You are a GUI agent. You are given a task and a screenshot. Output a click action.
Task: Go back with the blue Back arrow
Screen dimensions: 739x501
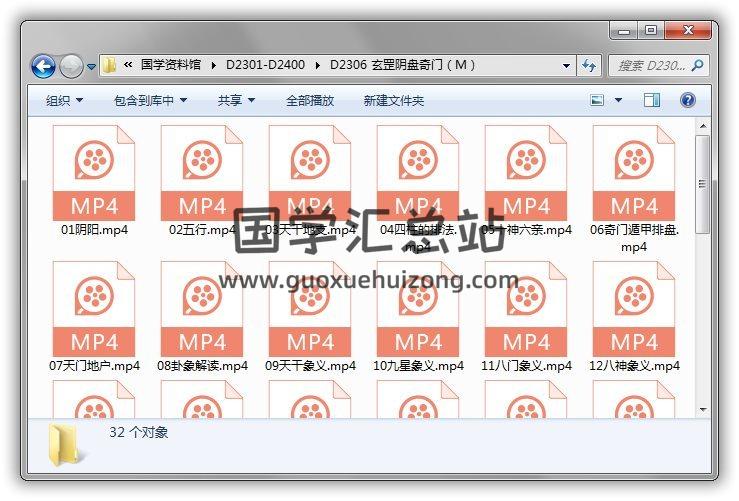tap(43, 66)
